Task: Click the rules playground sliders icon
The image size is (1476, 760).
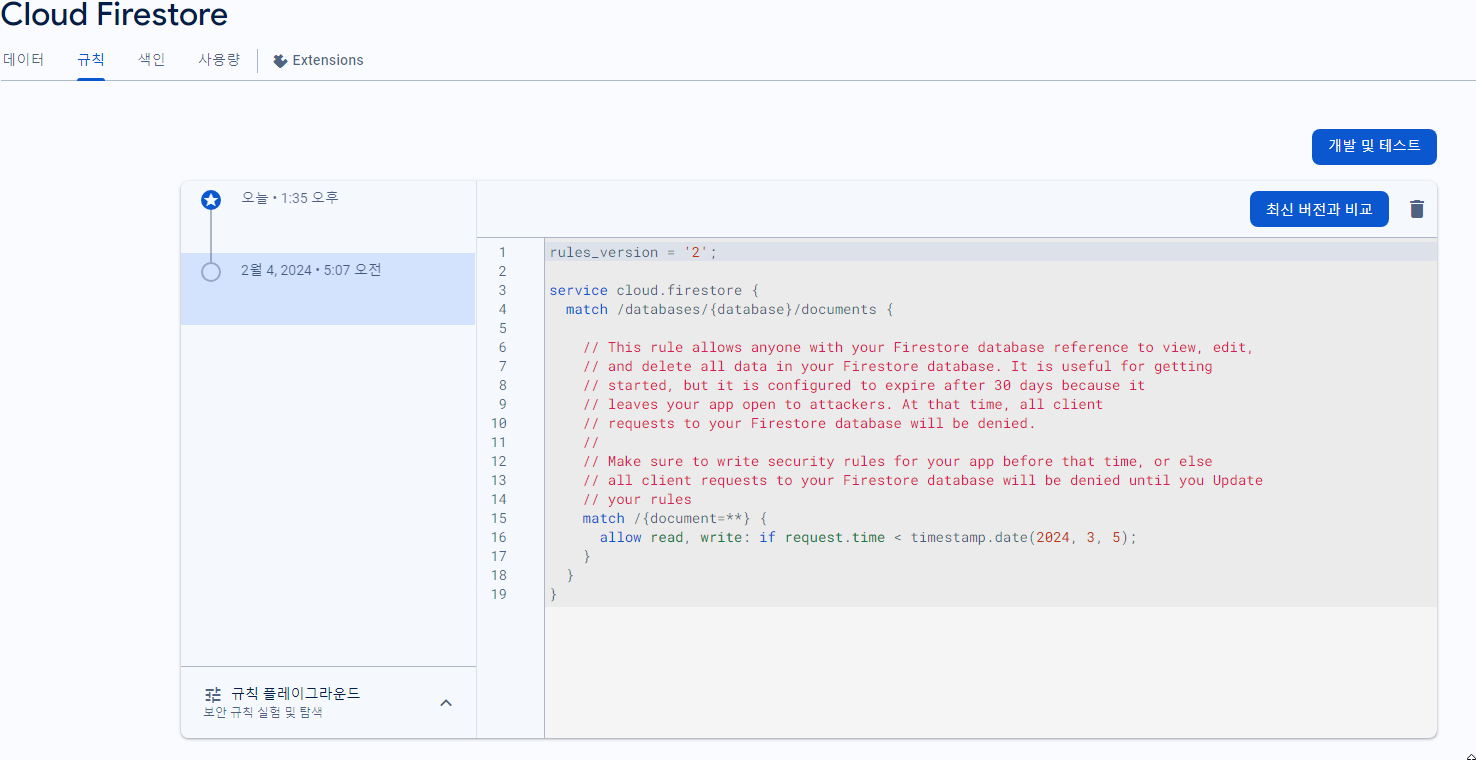Action: [213, 694]
